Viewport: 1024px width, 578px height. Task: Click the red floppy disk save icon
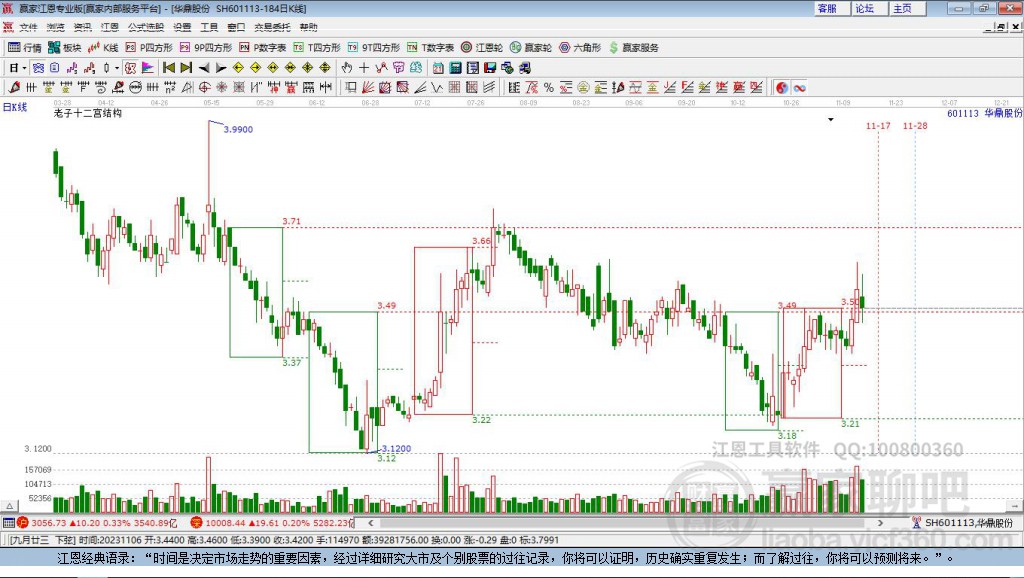(x=490, y=67)
